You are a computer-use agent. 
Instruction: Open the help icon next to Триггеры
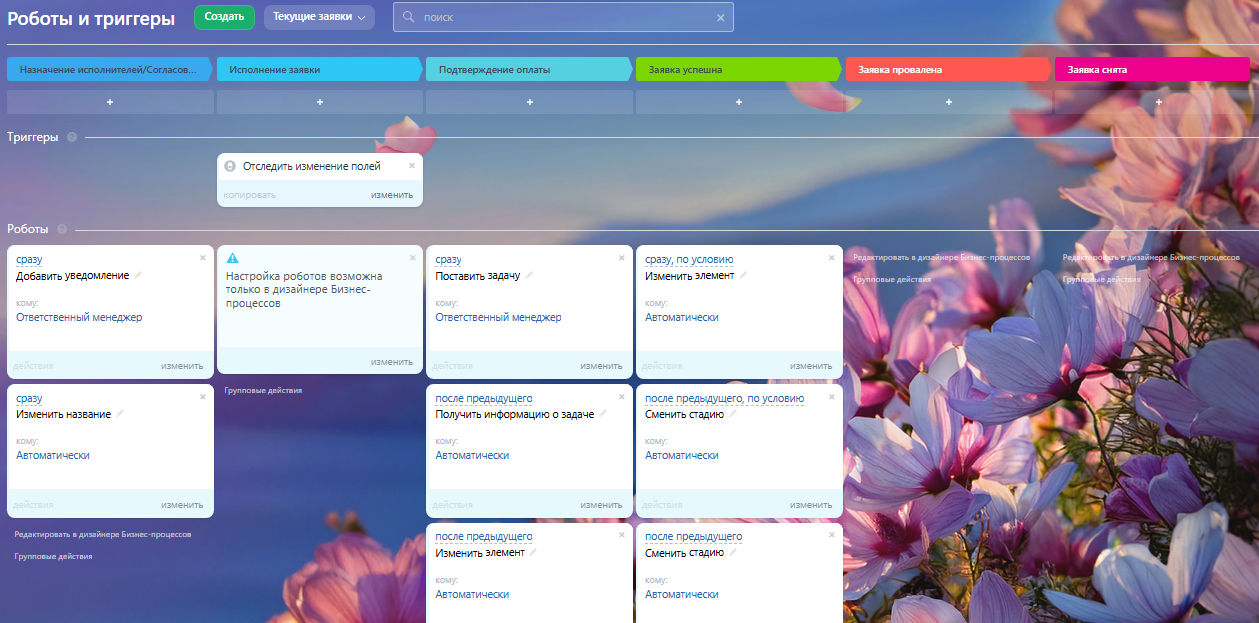(x=72, y=137)
